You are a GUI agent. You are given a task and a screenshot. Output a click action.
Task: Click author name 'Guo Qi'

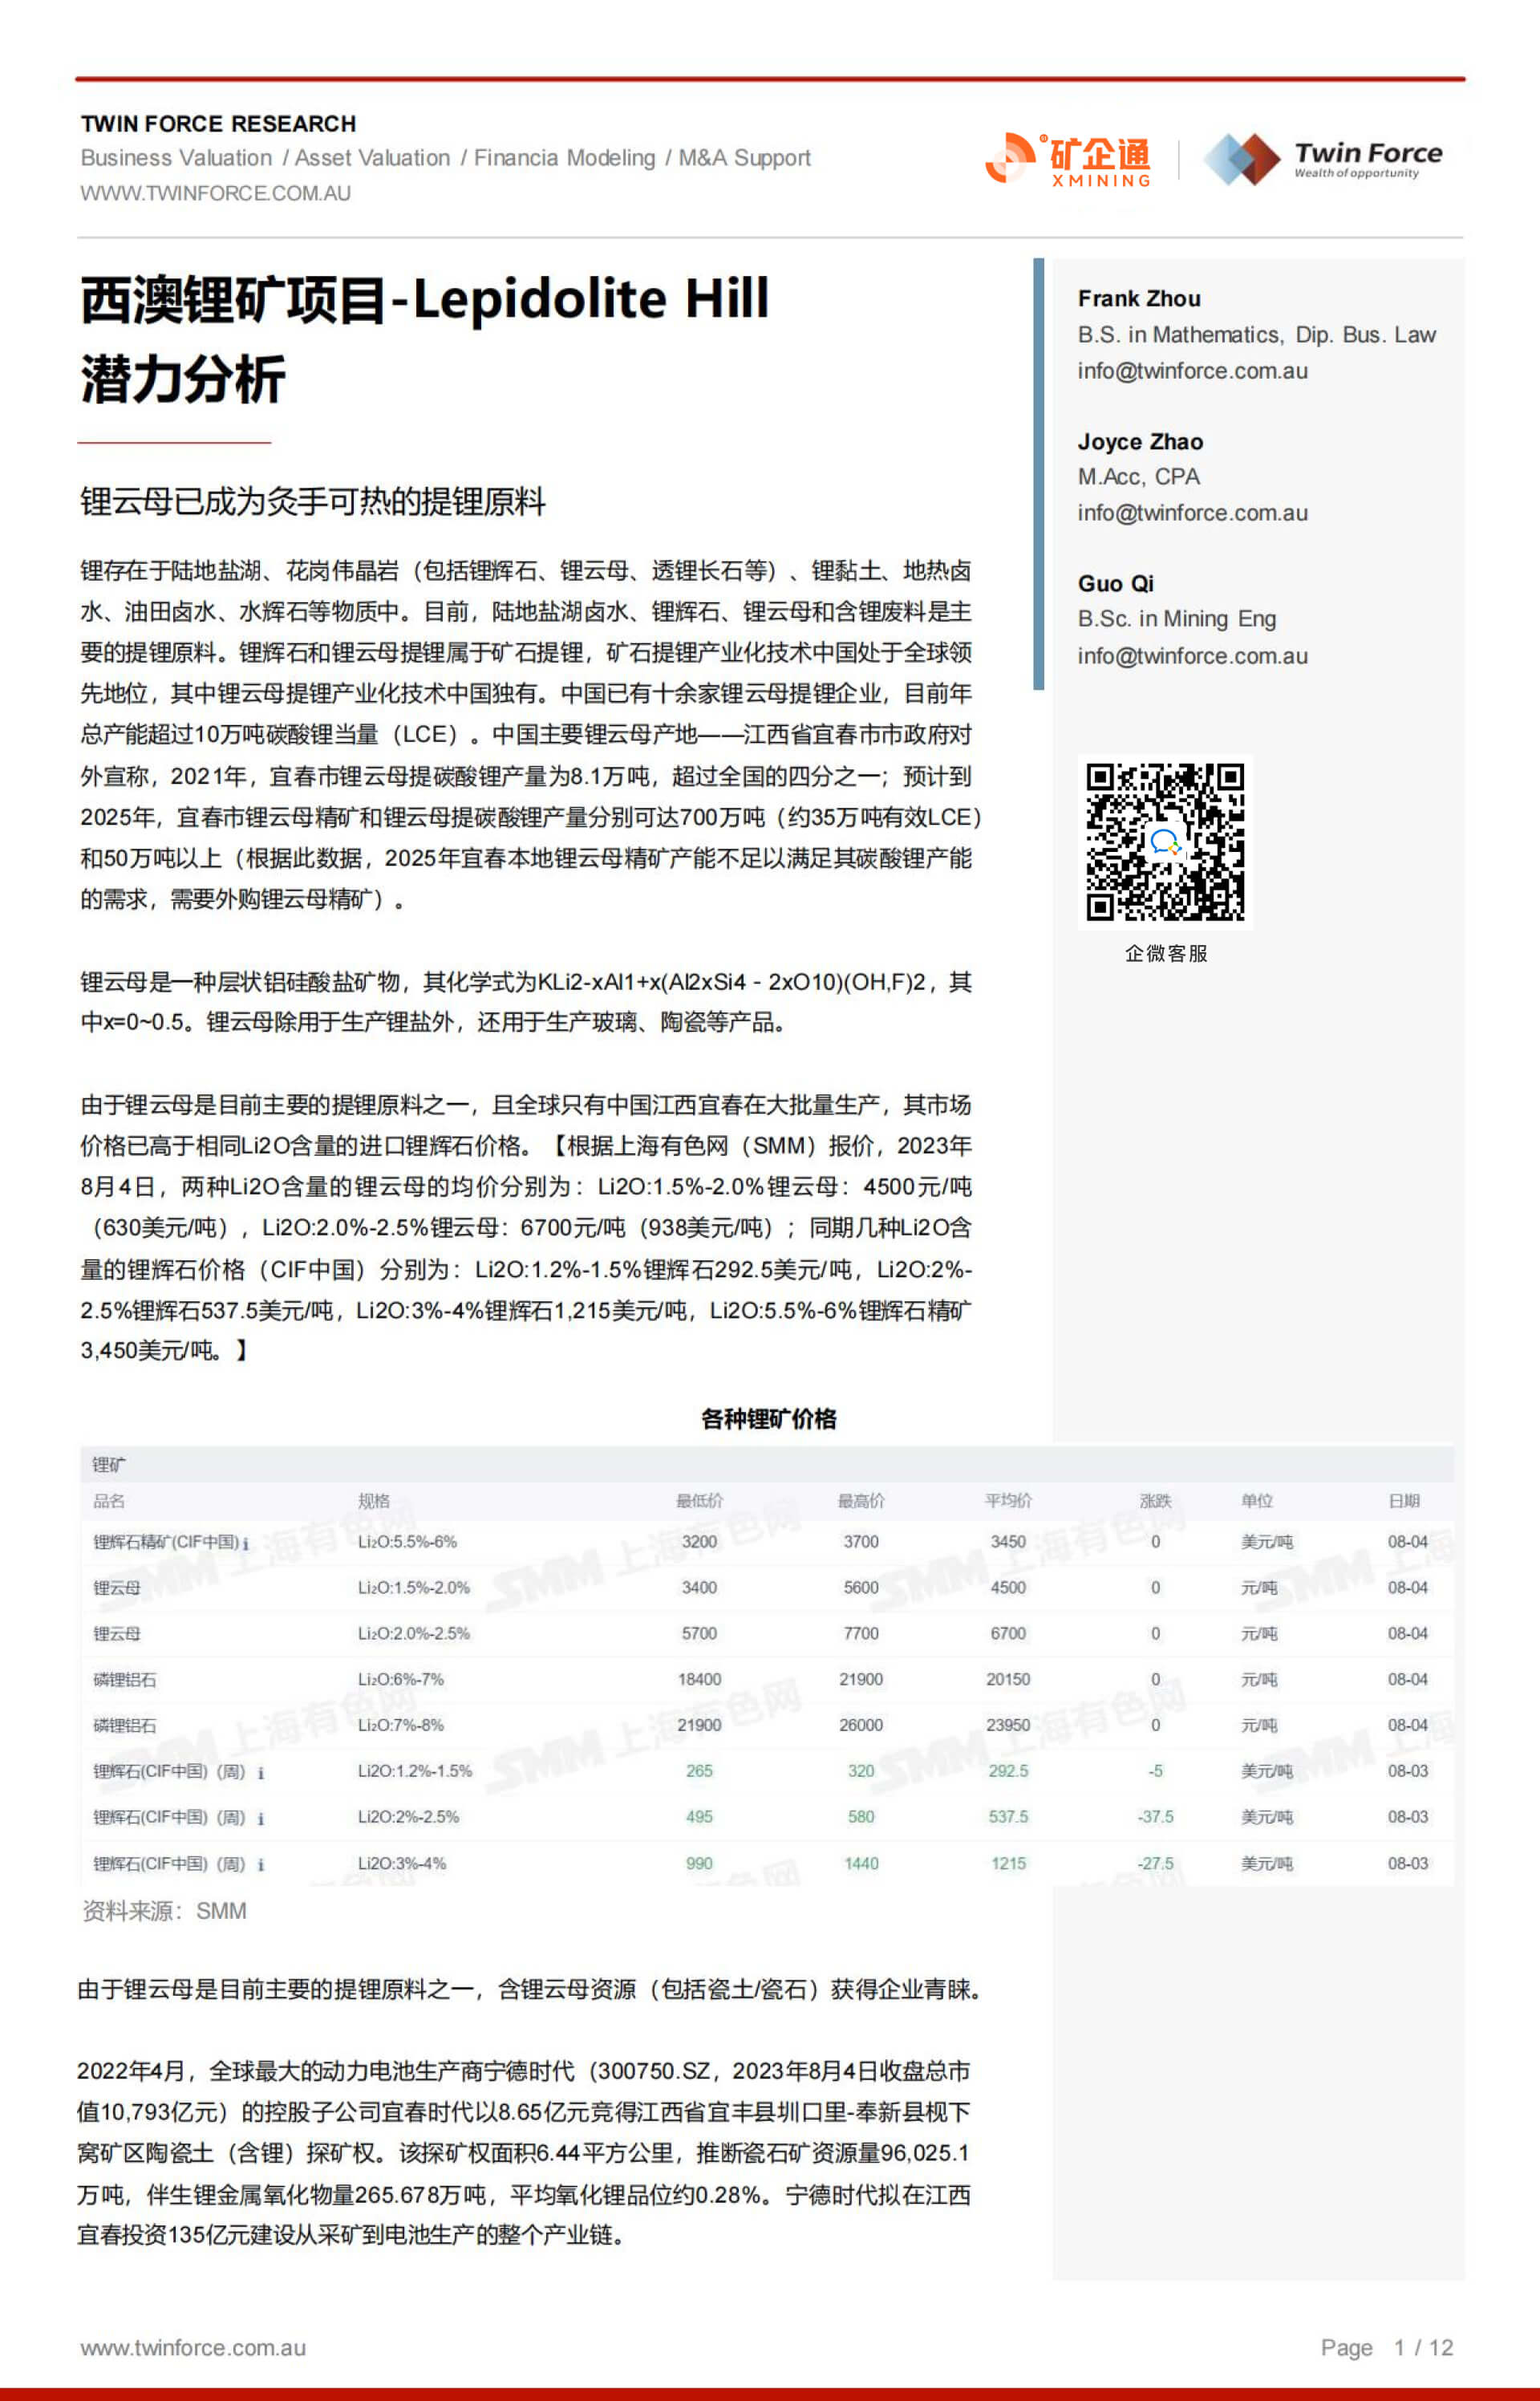coord(1115,584)
